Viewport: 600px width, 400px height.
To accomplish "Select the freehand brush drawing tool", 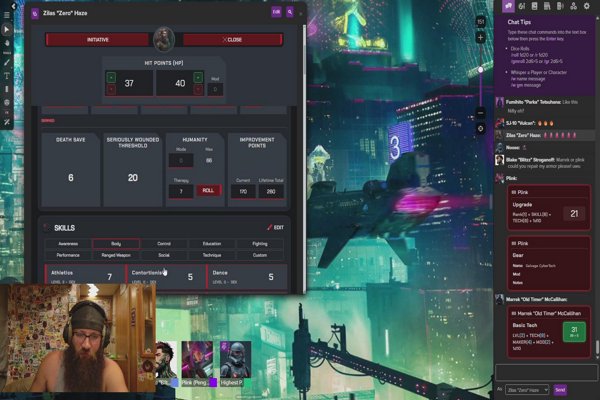I will tap(7, 62).
